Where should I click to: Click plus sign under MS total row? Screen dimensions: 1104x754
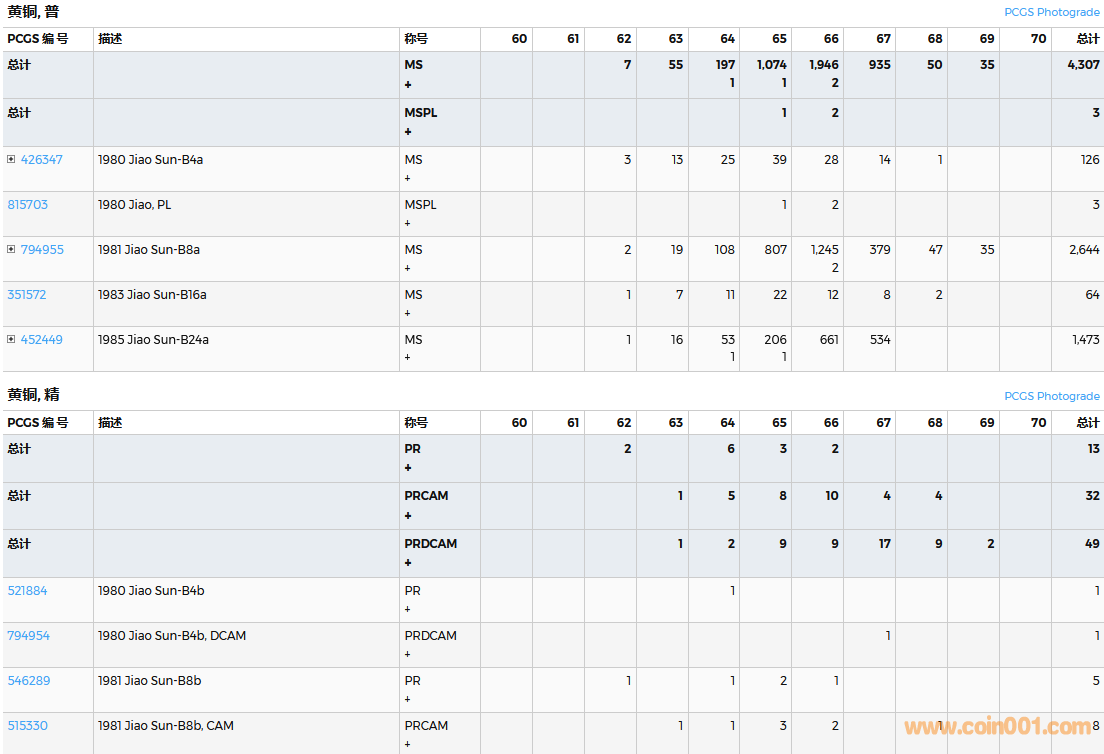[408, 85]
